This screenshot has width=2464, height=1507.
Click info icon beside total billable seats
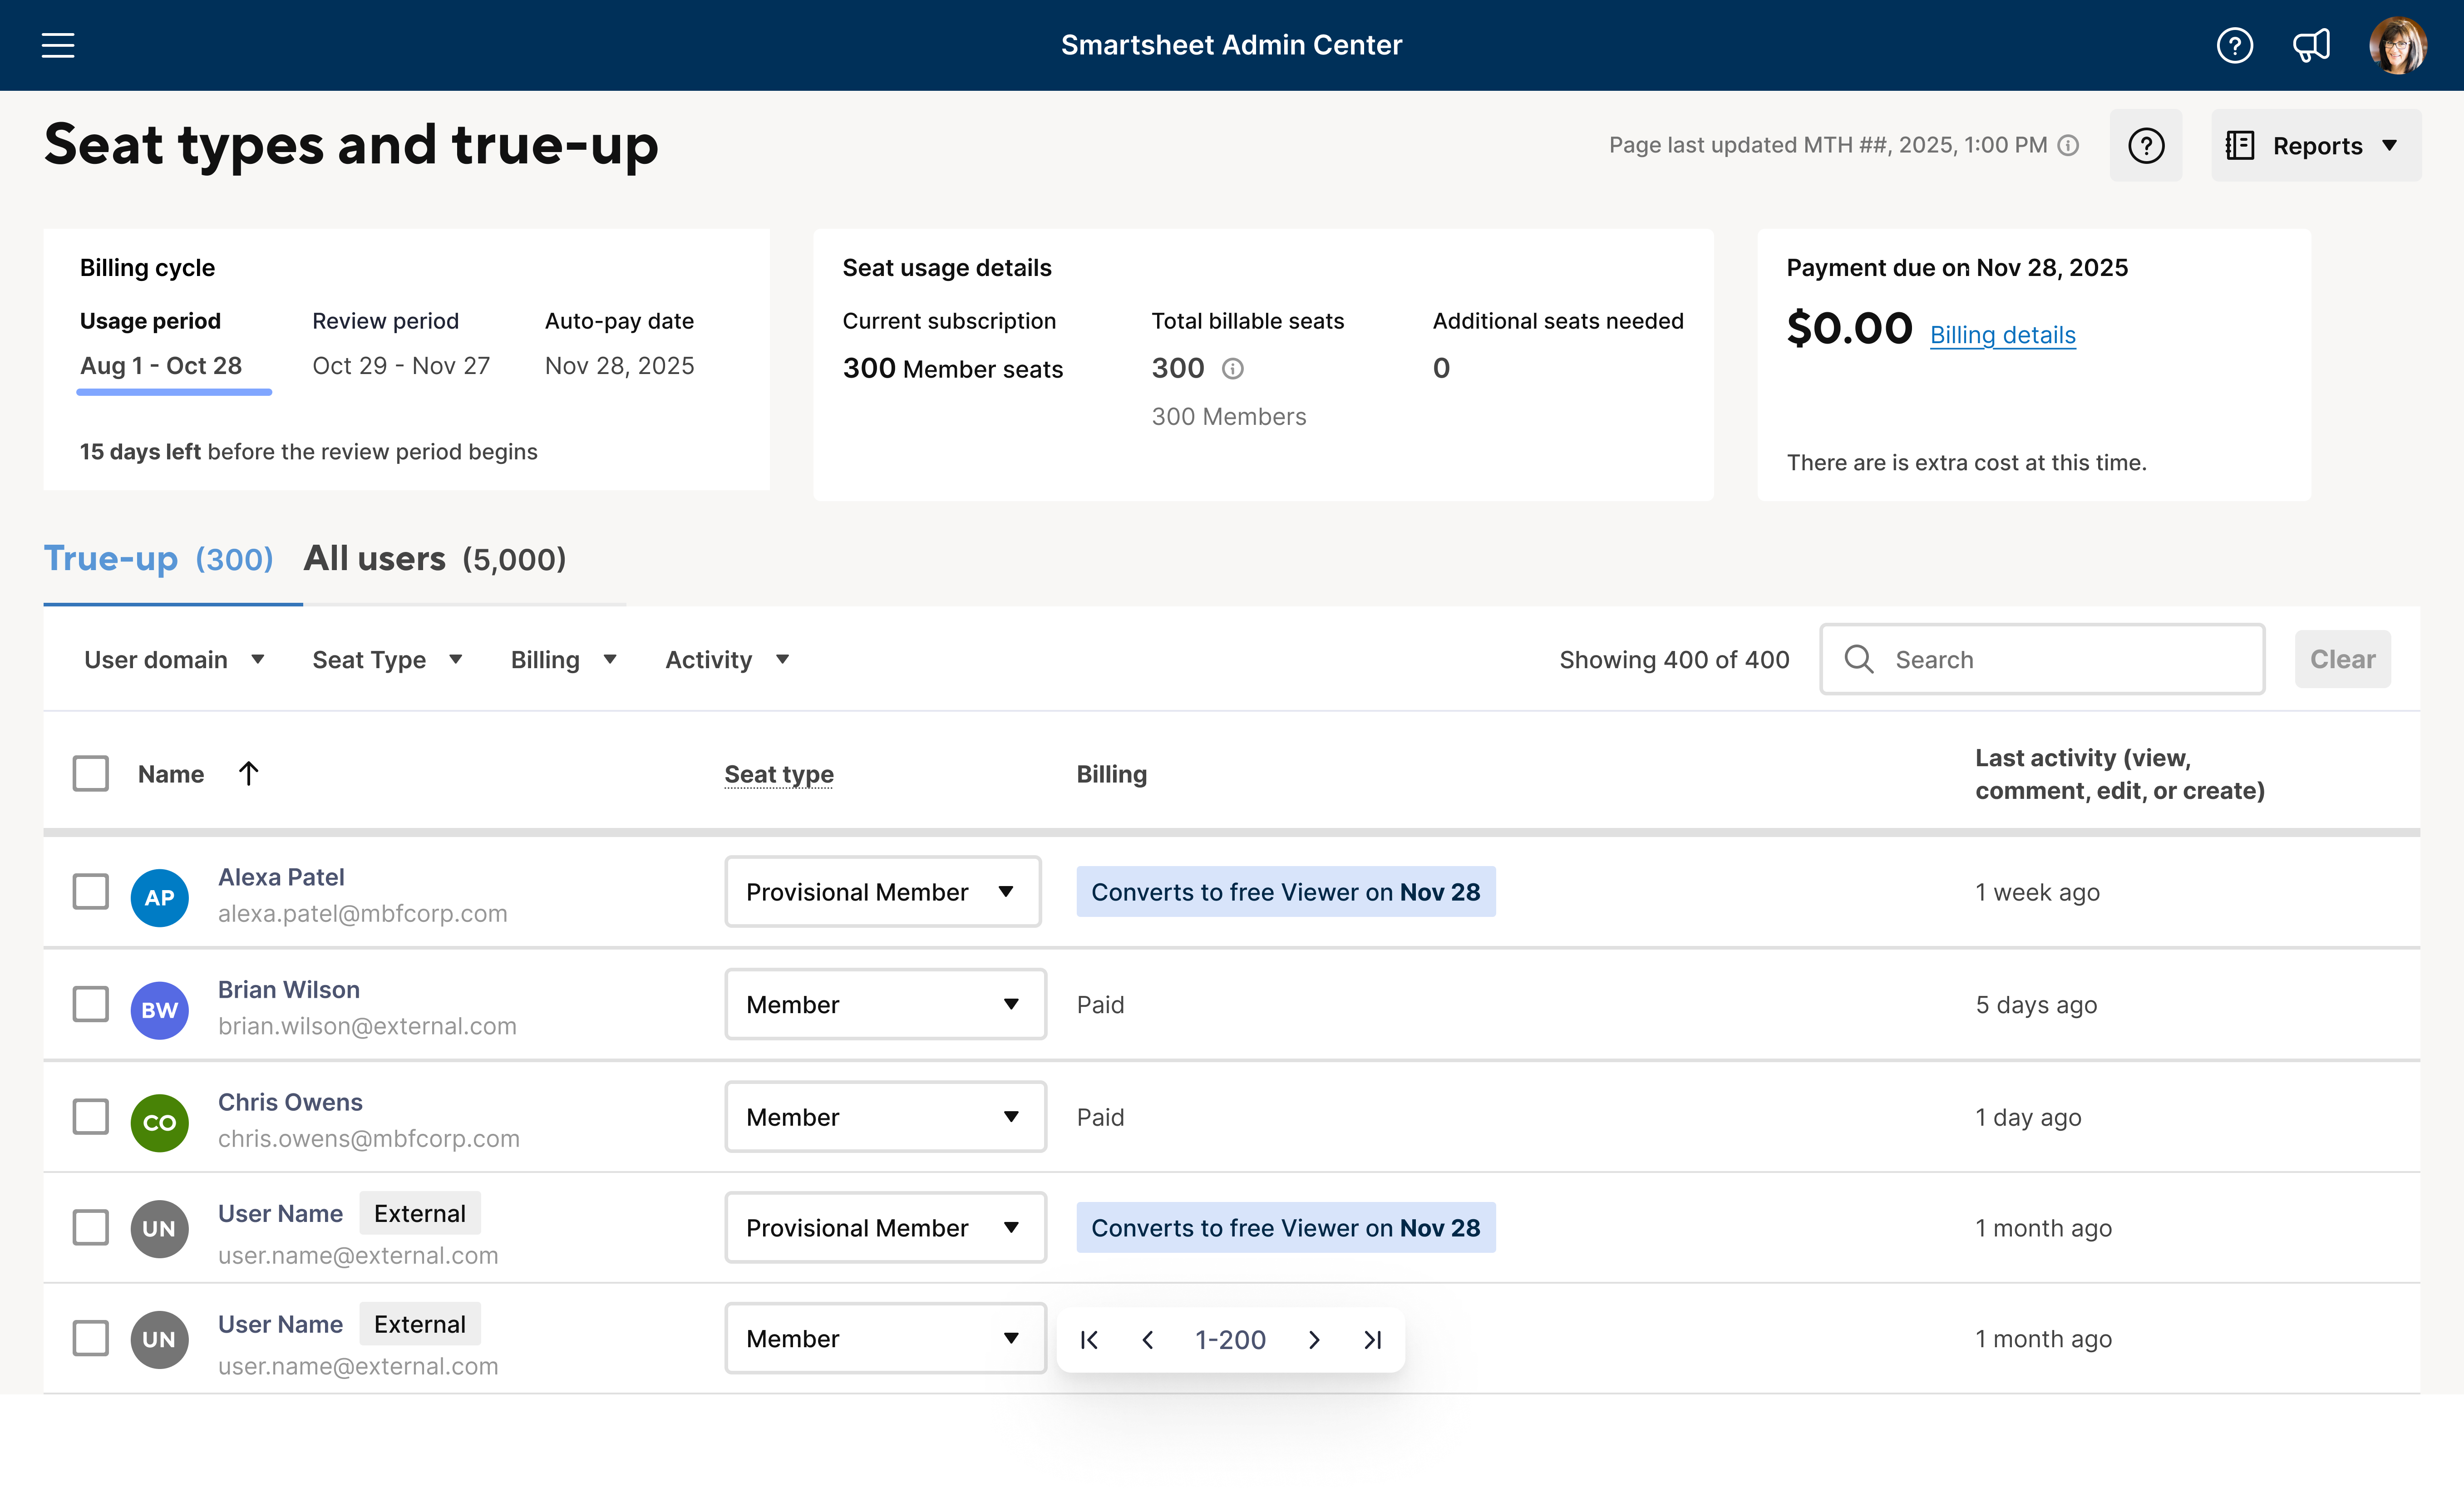click(x=1233, y=369)
